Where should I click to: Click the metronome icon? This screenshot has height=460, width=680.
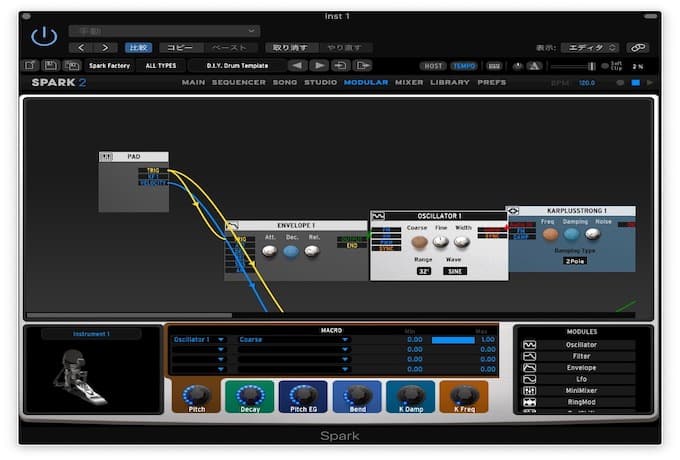click(x=534, y=66)
